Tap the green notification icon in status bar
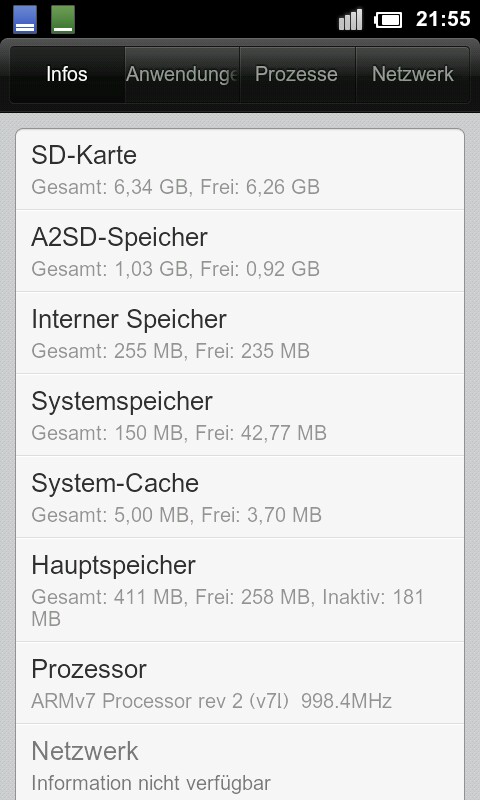480x800 pixels. tap(63, 19)
